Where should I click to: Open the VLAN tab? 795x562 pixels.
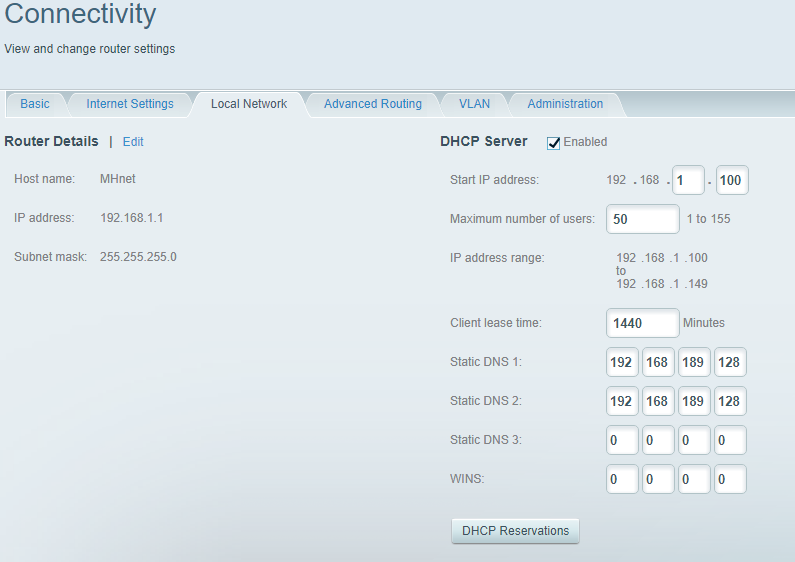tap(474, 104)
